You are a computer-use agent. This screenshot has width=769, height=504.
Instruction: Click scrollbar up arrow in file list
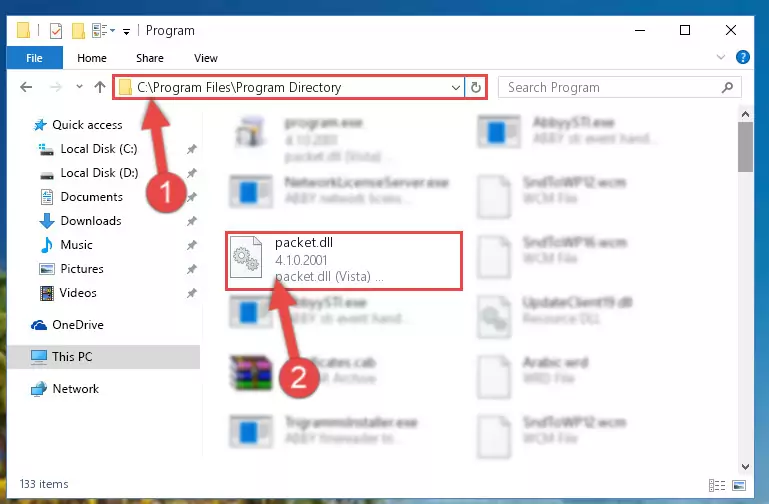(745, 114)
